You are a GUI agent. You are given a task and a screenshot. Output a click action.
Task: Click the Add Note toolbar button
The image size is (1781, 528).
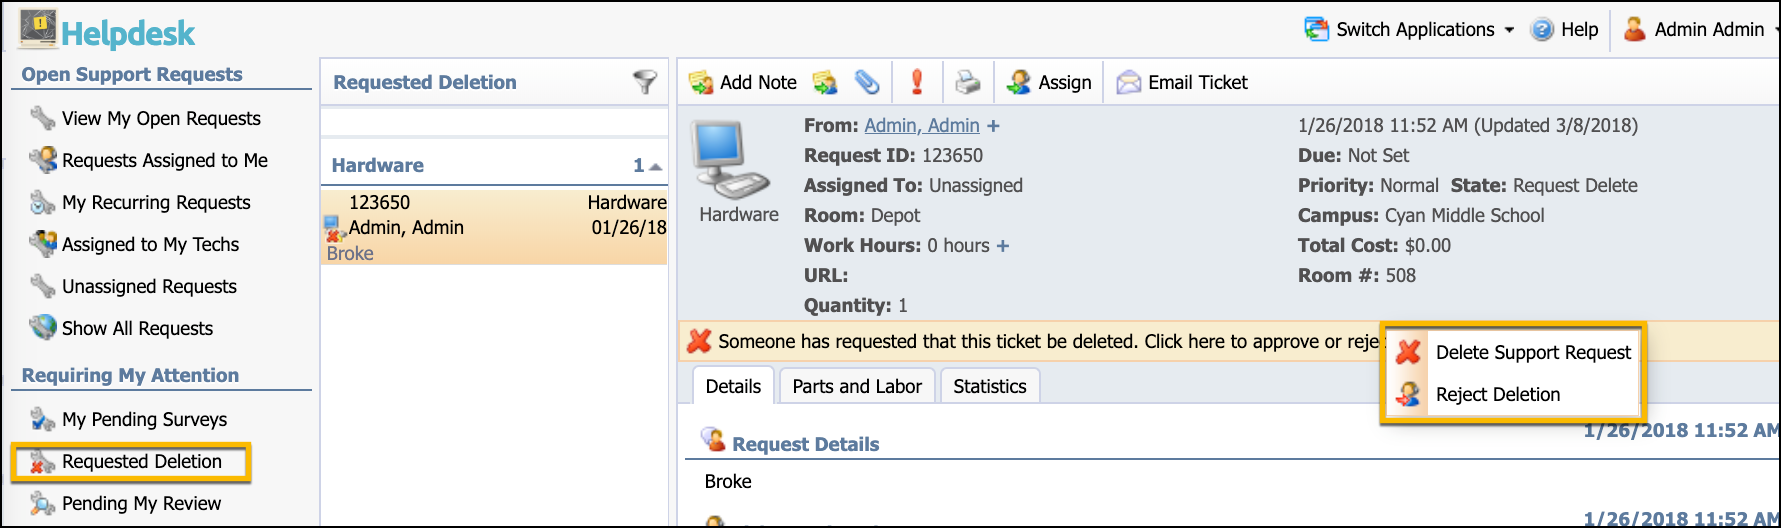coord(743,82)
